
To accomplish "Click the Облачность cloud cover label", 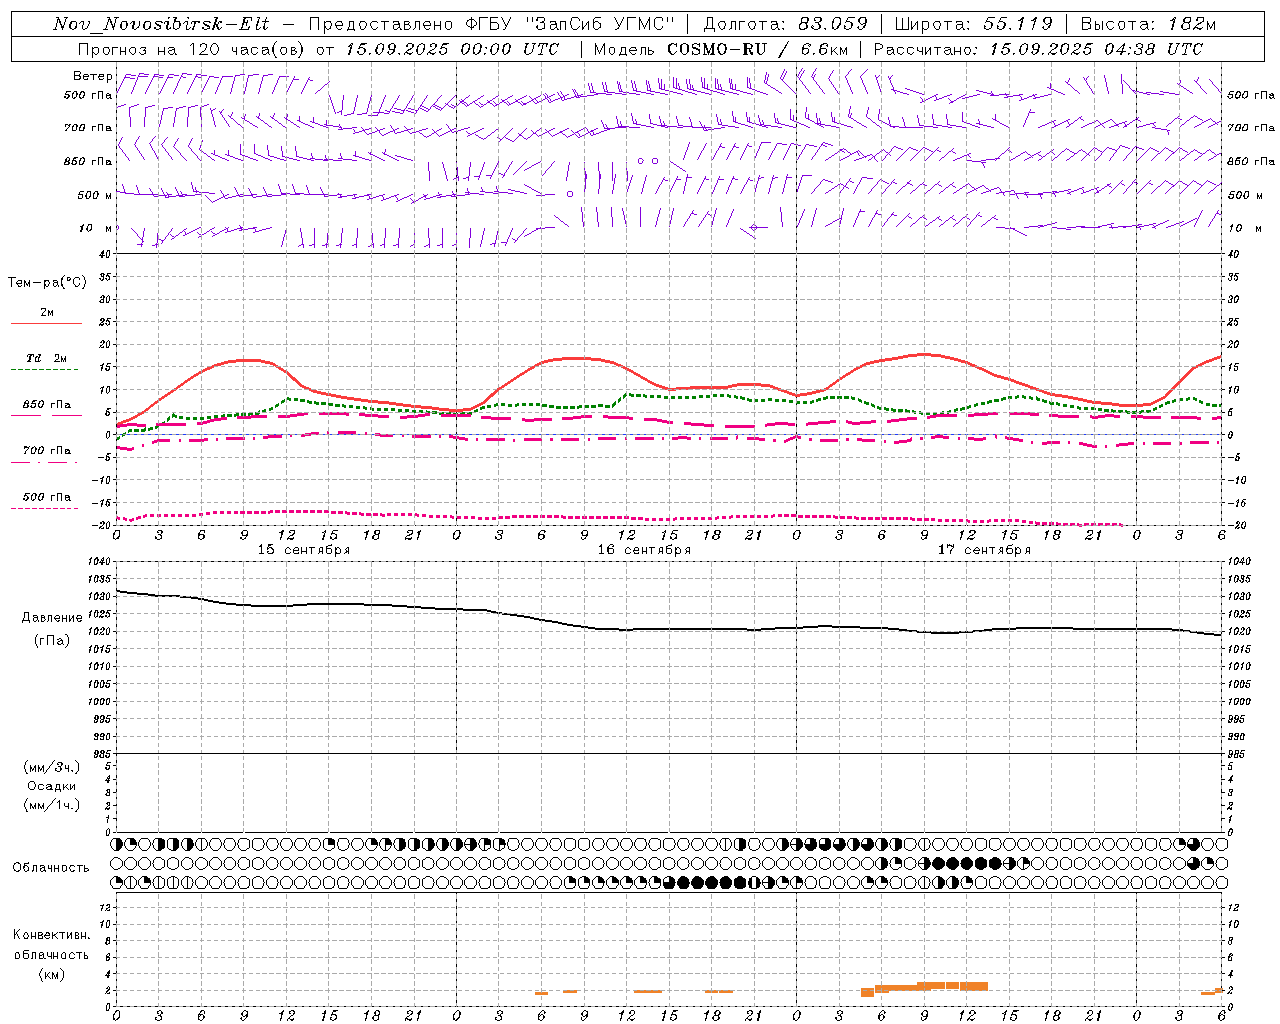I will tap(51, 868).
